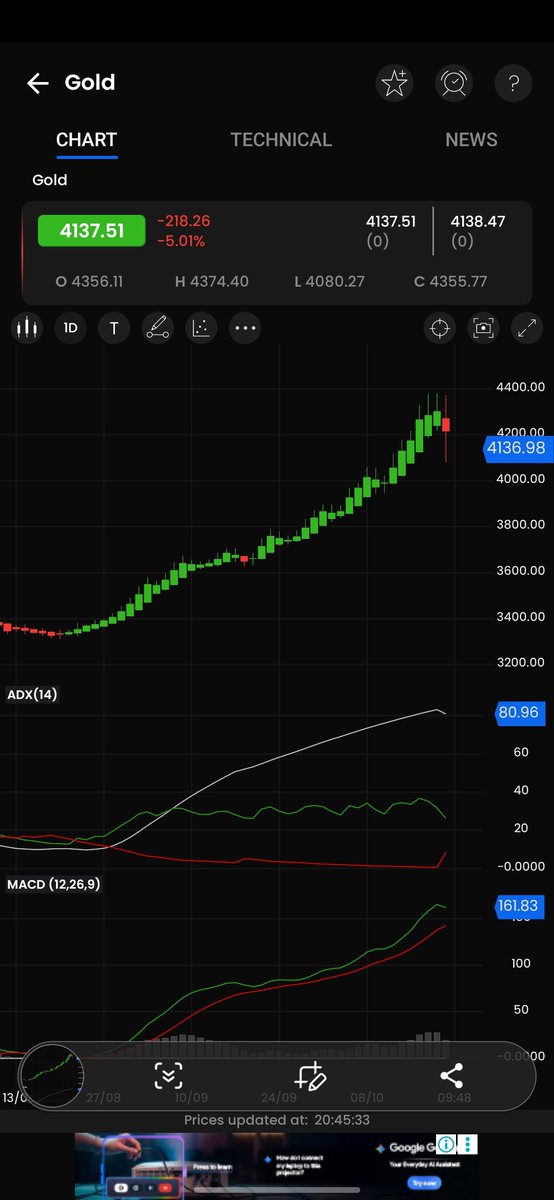Take a chart snapshot with camera icon
The image size is (554, 1200).
pyautogui.click(x=483, y=328)
